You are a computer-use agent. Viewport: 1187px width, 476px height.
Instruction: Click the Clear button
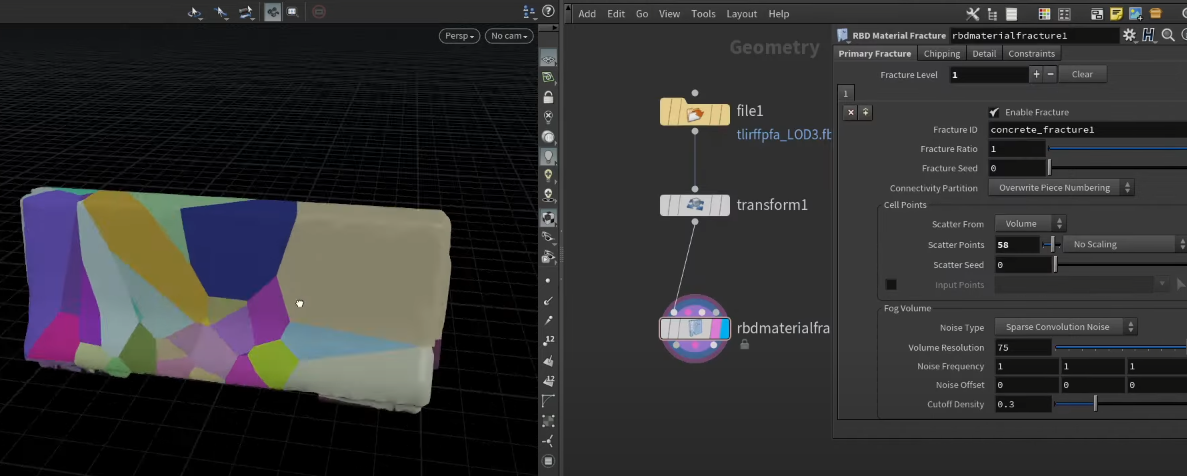[1082, 74]
